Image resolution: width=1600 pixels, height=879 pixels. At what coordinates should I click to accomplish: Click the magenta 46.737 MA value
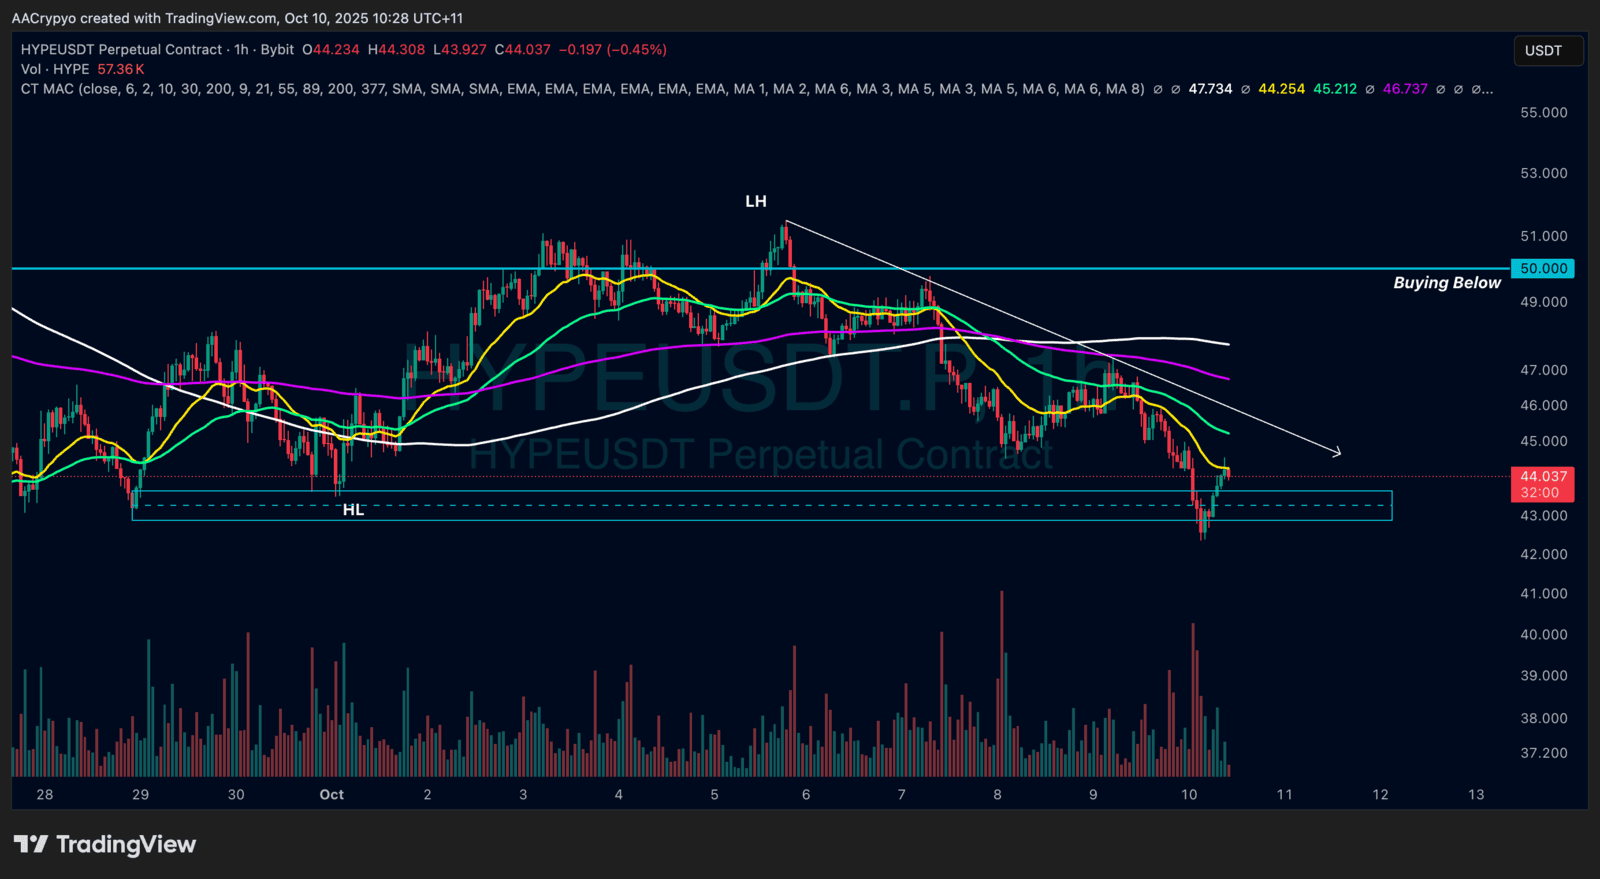coord(1405,89)
